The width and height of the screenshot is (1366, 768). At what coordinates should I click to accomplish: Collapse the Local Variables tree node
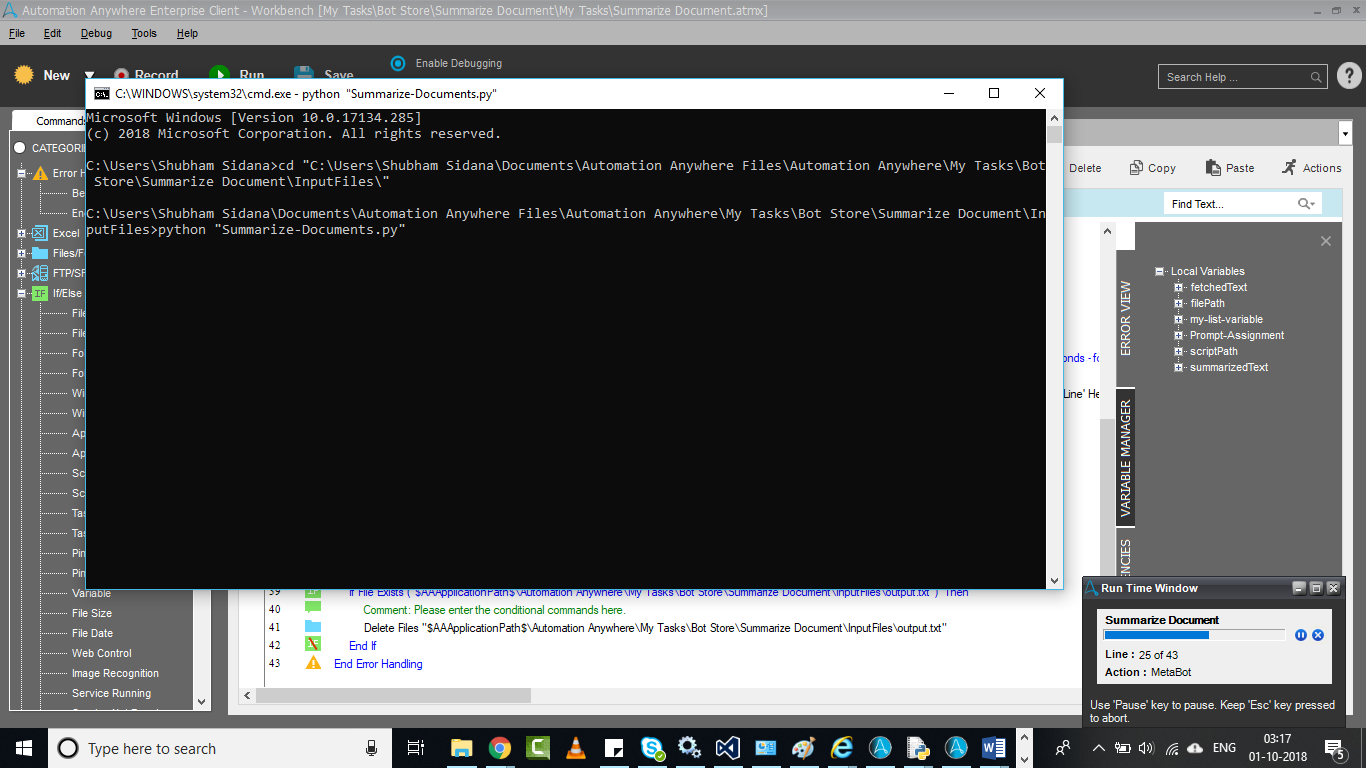click(x=1159, y=271)
